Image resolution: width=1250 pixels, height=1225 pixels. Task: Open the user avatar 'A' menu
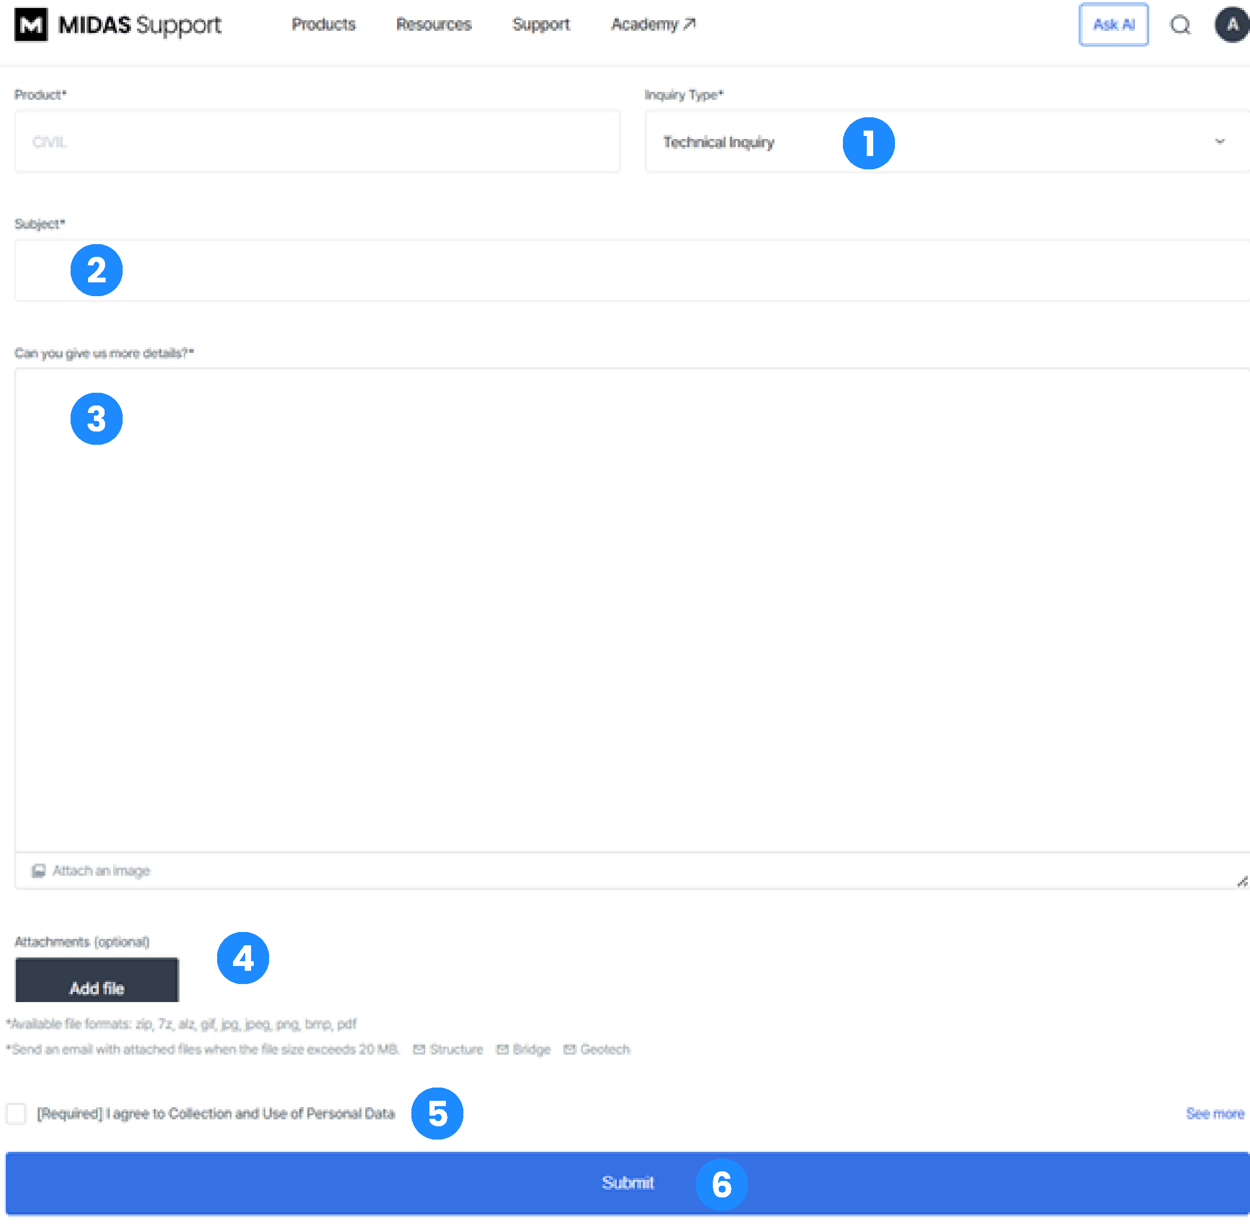[x=1231, y=25]
